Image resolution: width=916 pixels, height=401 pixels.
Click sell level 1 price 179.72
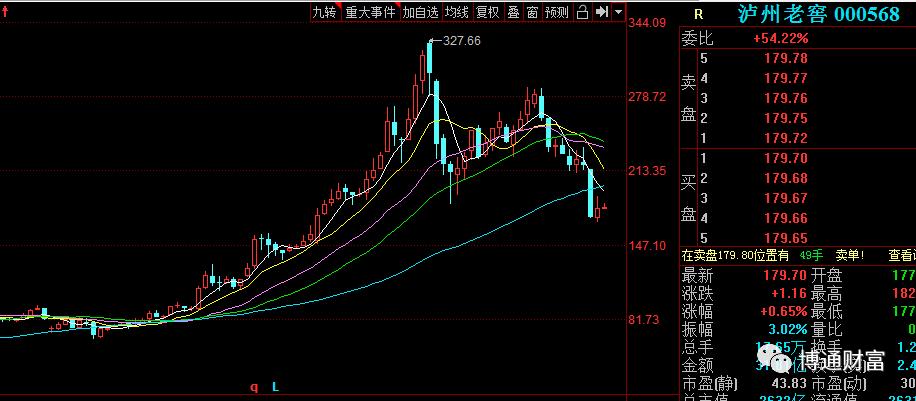pyautogui.click(x=786, y=139)
